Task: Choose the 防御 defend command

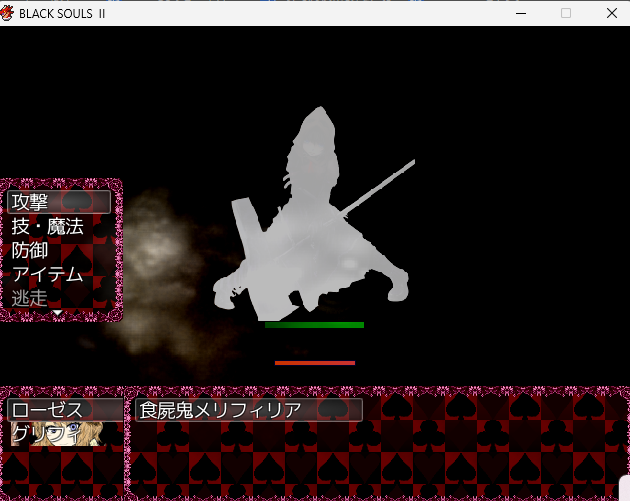Action: 30,250
